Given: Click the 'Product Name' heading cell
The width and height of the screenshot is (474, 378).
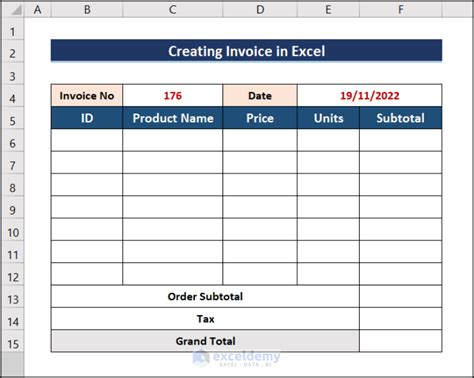Looking at the screenshot, I should click(173, 118).
